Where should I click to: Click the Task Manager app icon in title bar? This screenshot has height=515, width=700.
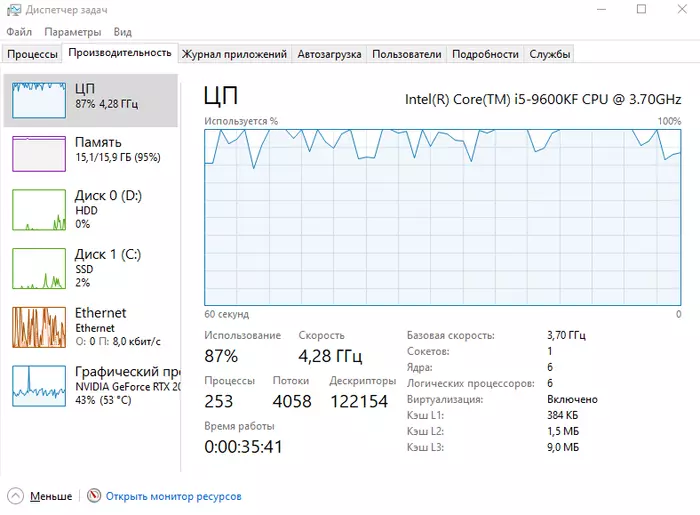(13, 10)
